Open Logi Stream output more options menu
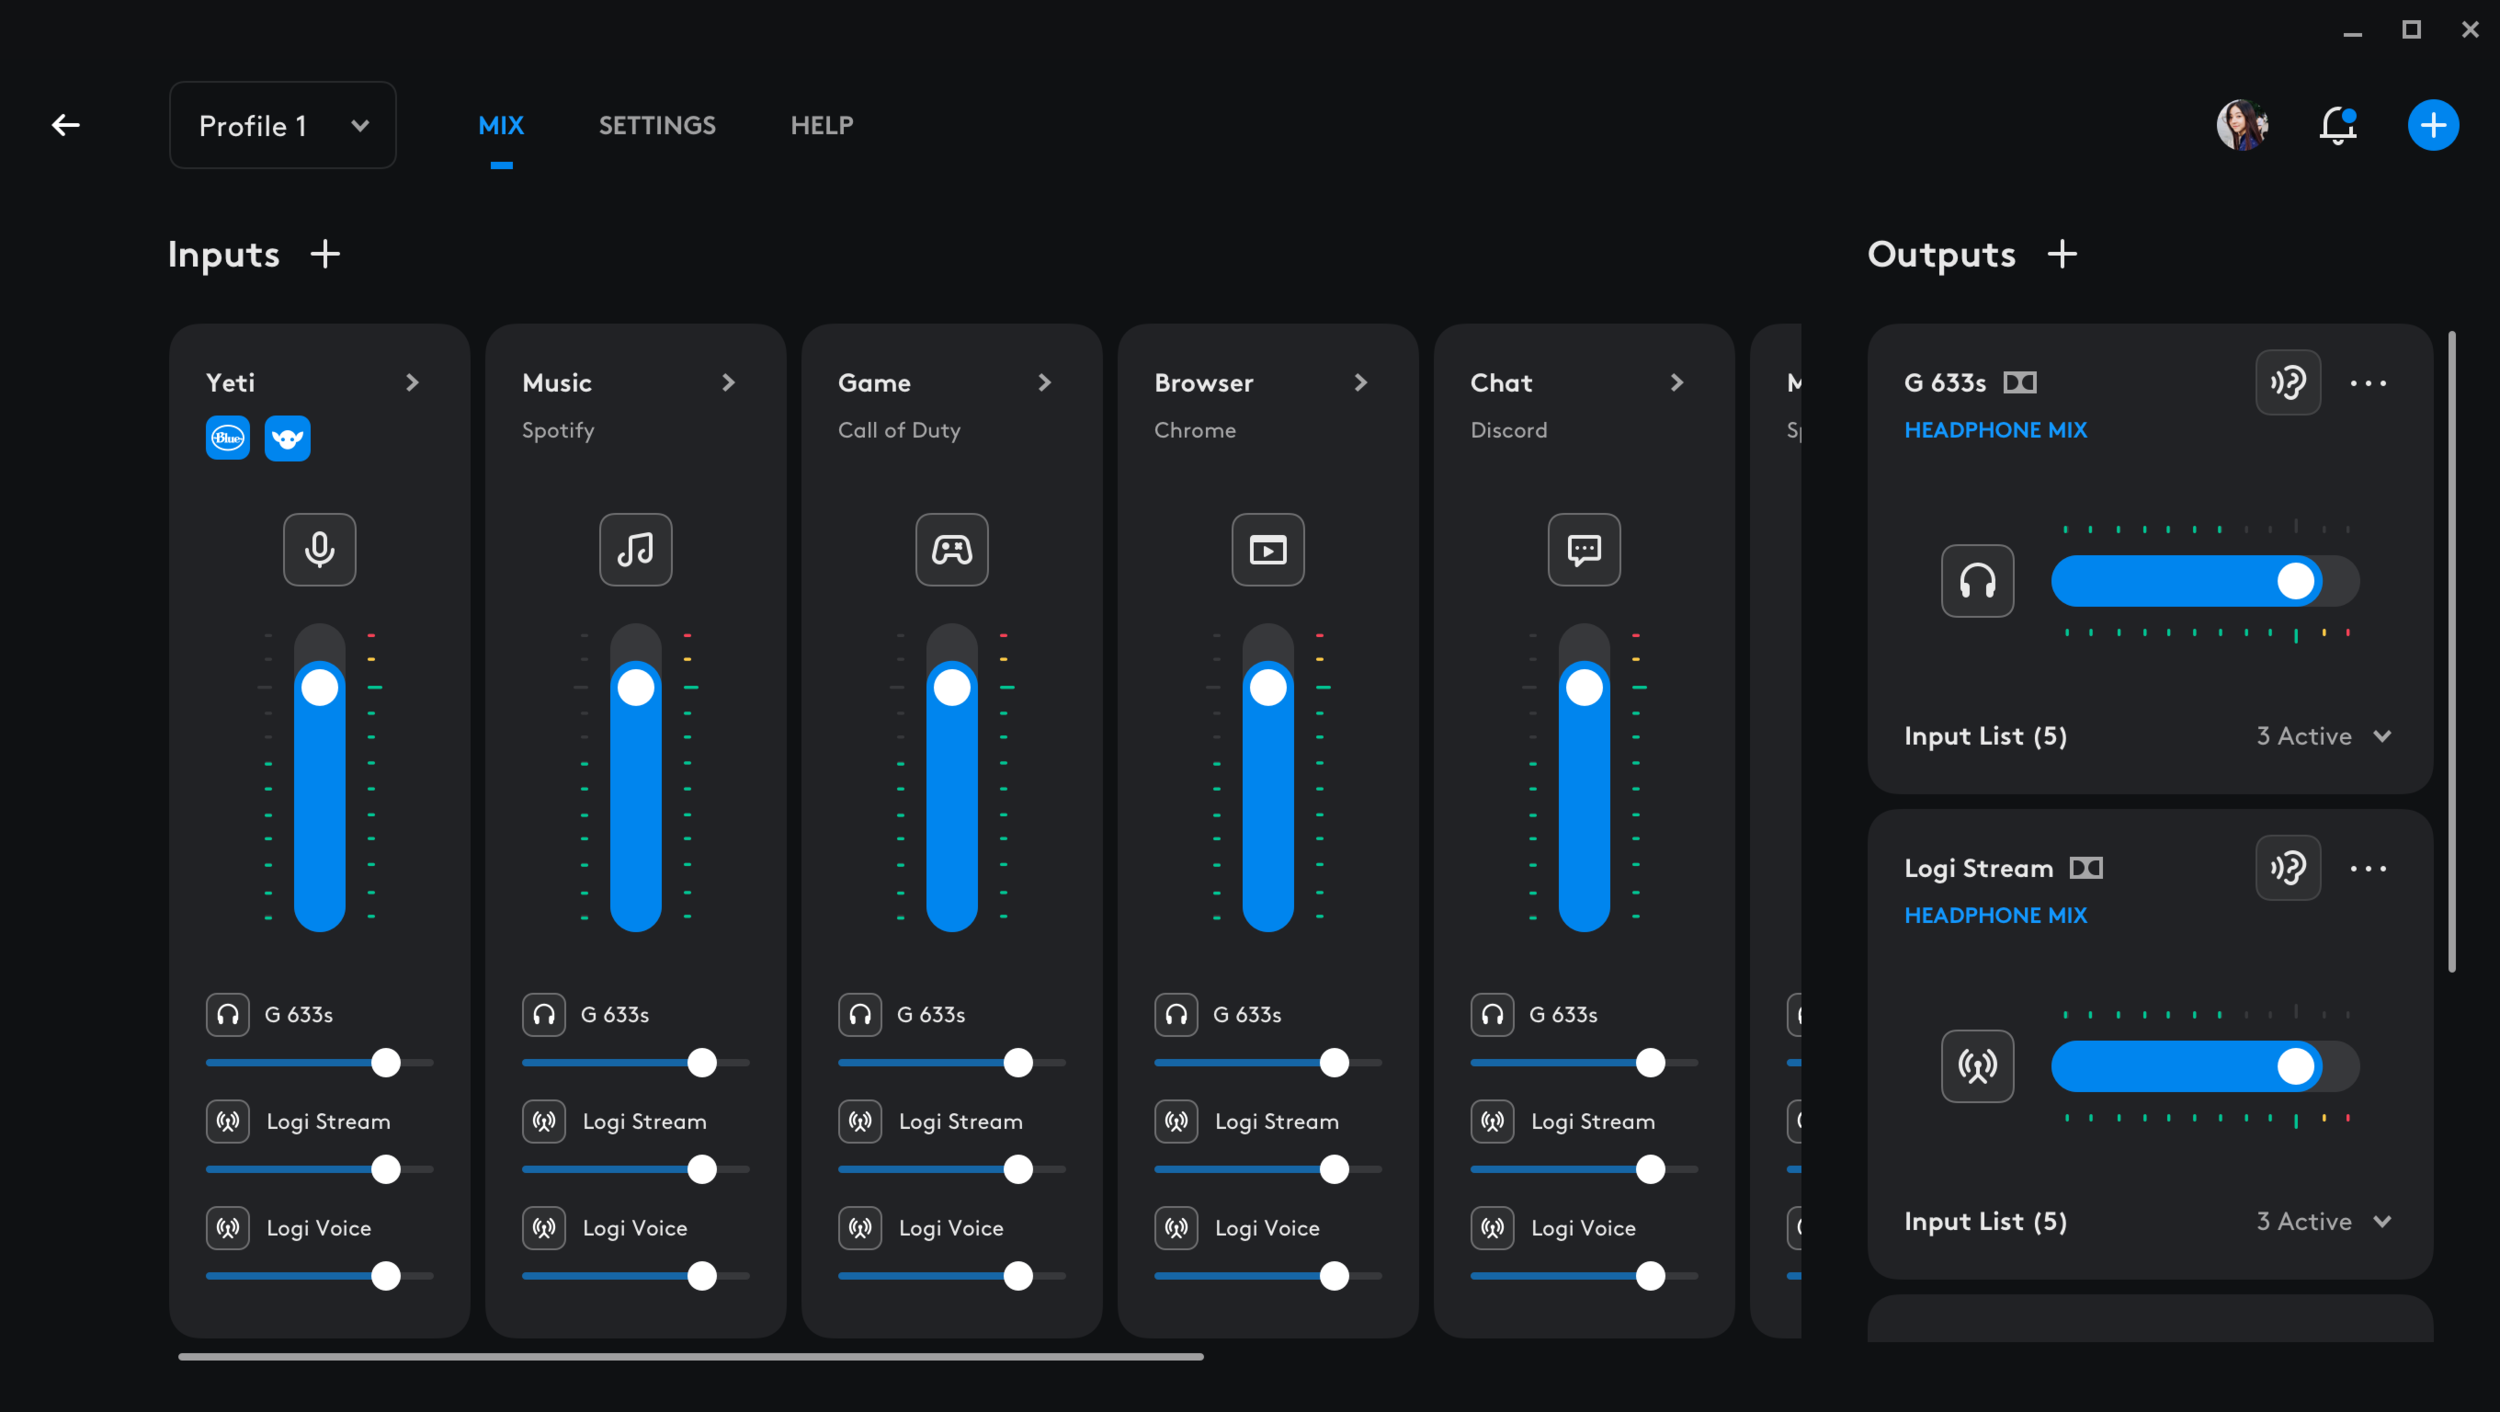The image size is (2500, 1412). (2367, 868)
